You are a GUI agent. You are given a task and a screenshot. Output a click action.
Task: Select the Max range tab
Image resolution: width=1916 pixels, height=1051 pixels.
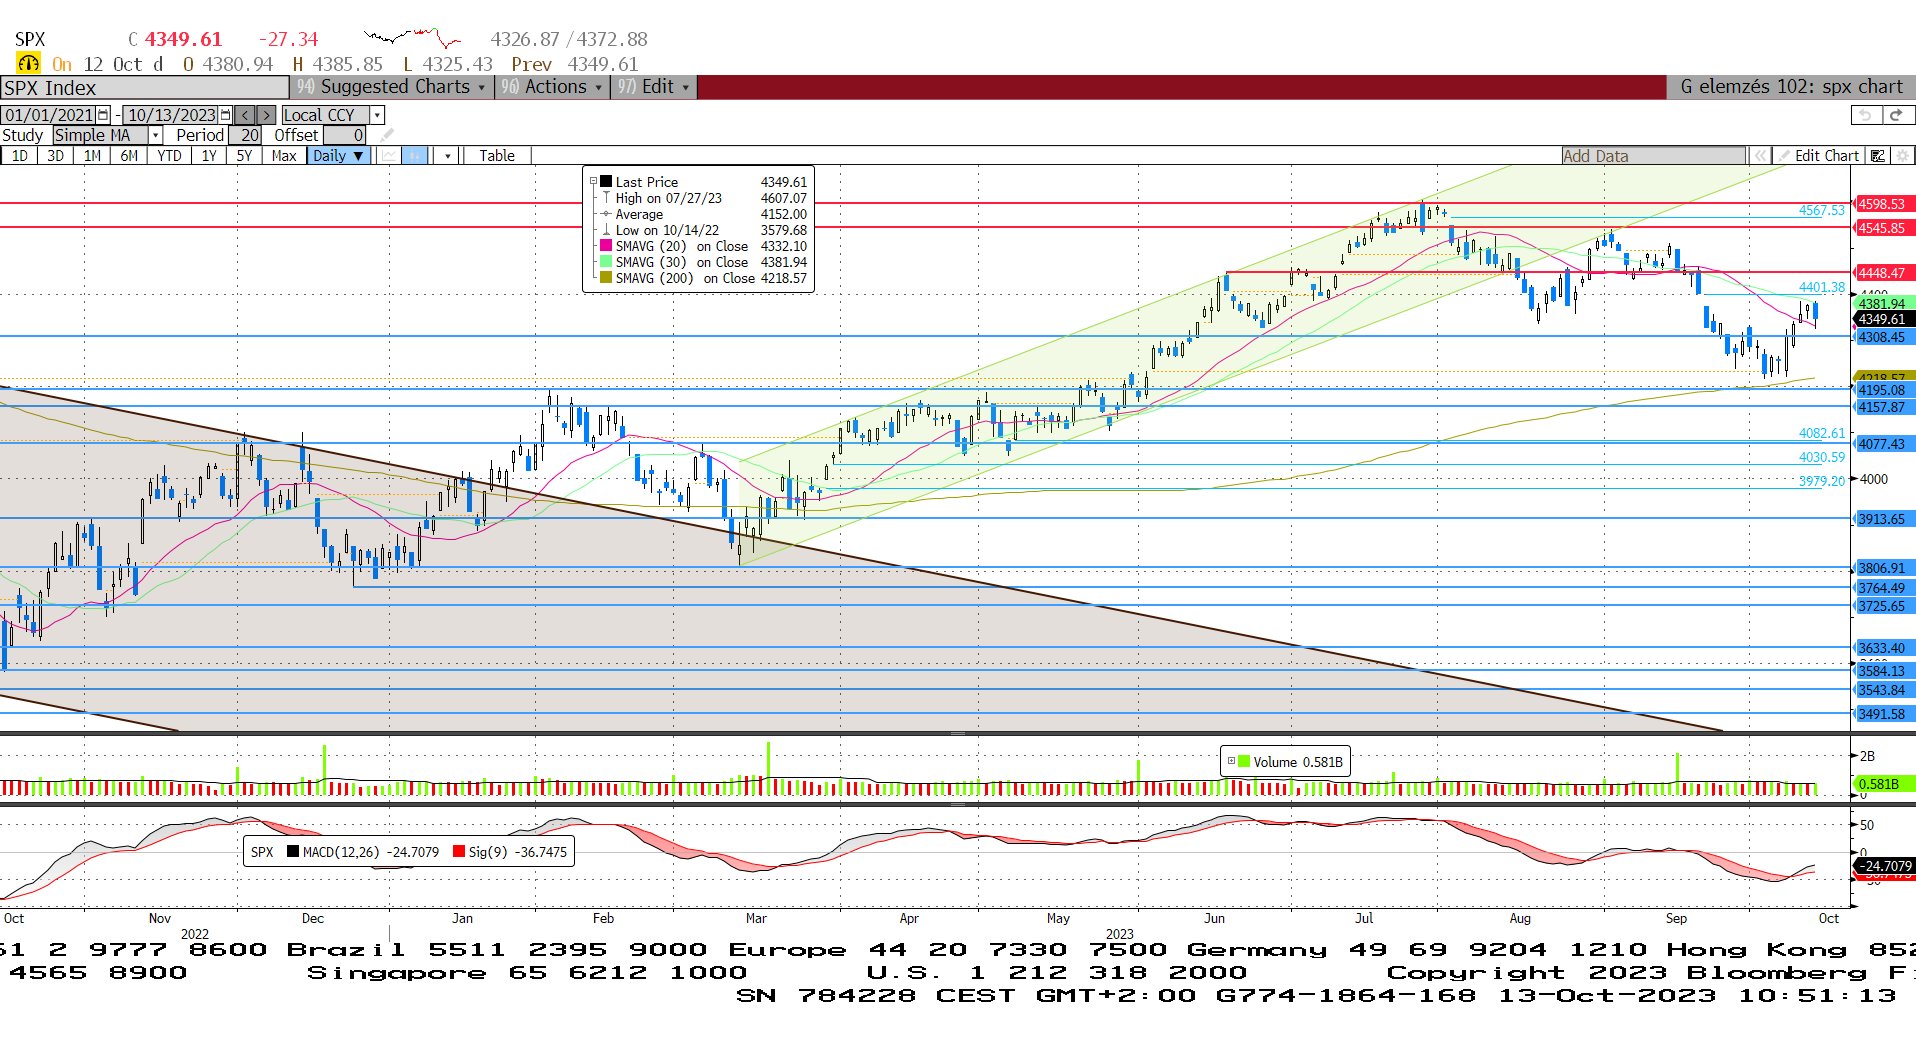284,155
